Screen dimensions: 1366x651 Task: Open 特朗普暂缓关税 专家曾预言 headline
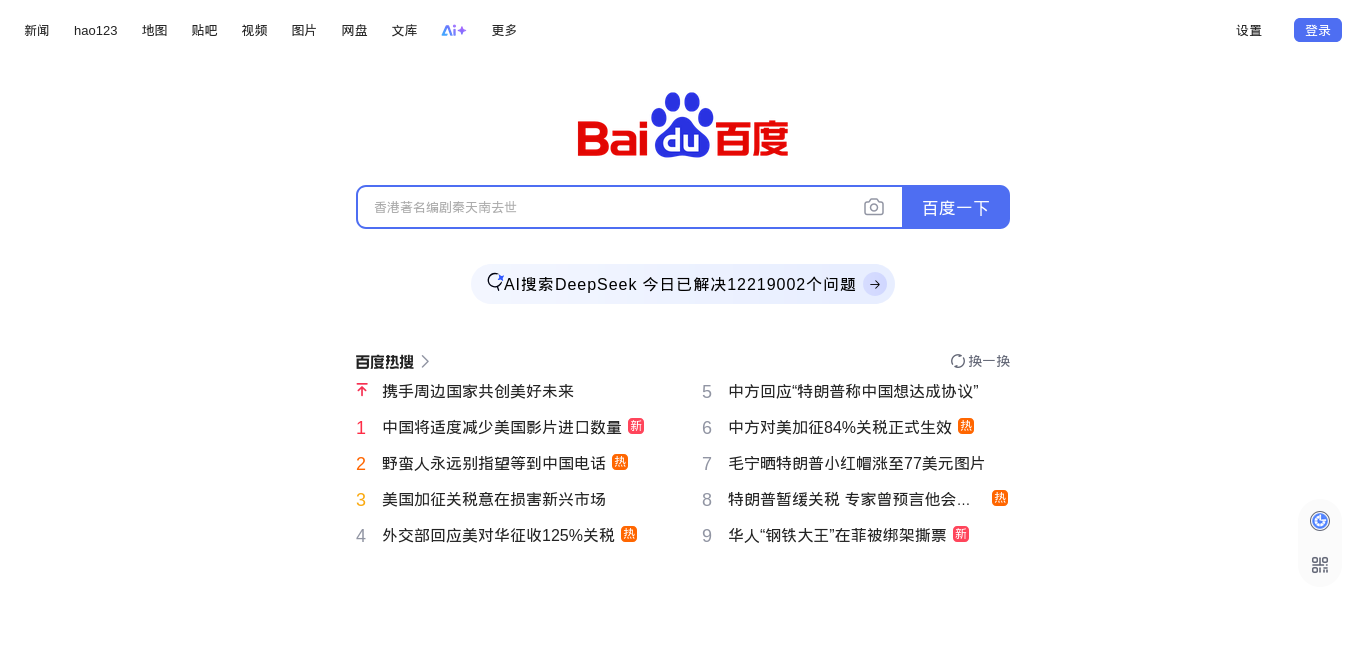coord(849,499)
